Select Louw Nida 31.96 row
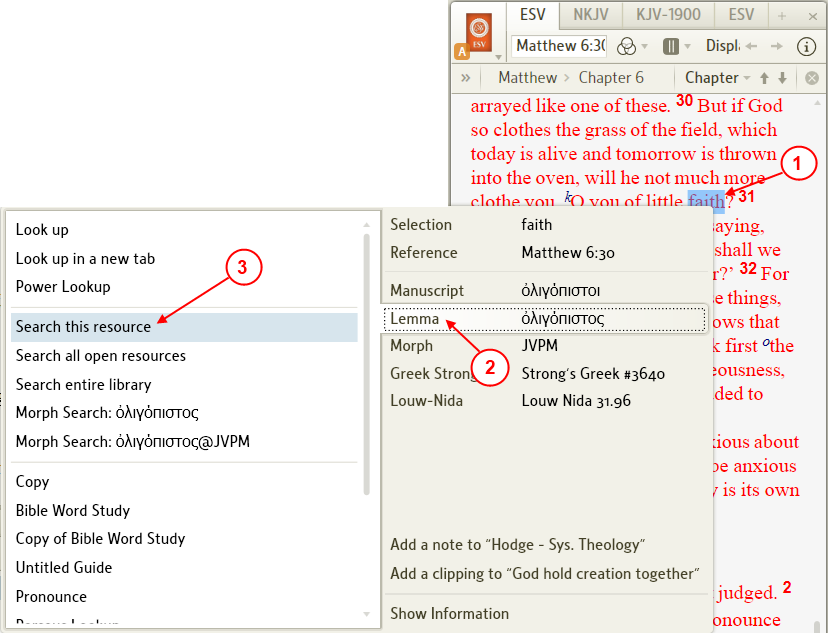 (x=545, y=401)
